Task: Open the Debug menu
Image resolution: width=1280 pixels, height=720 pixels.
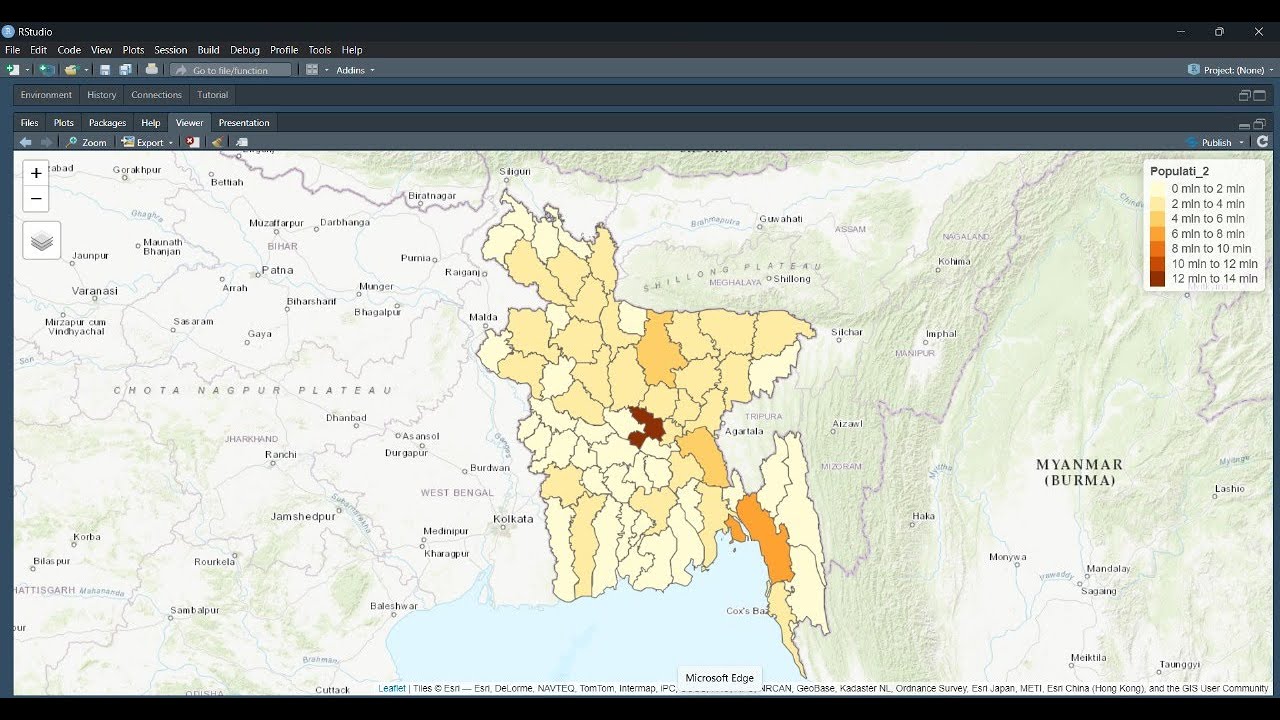Action: (245, 50)
